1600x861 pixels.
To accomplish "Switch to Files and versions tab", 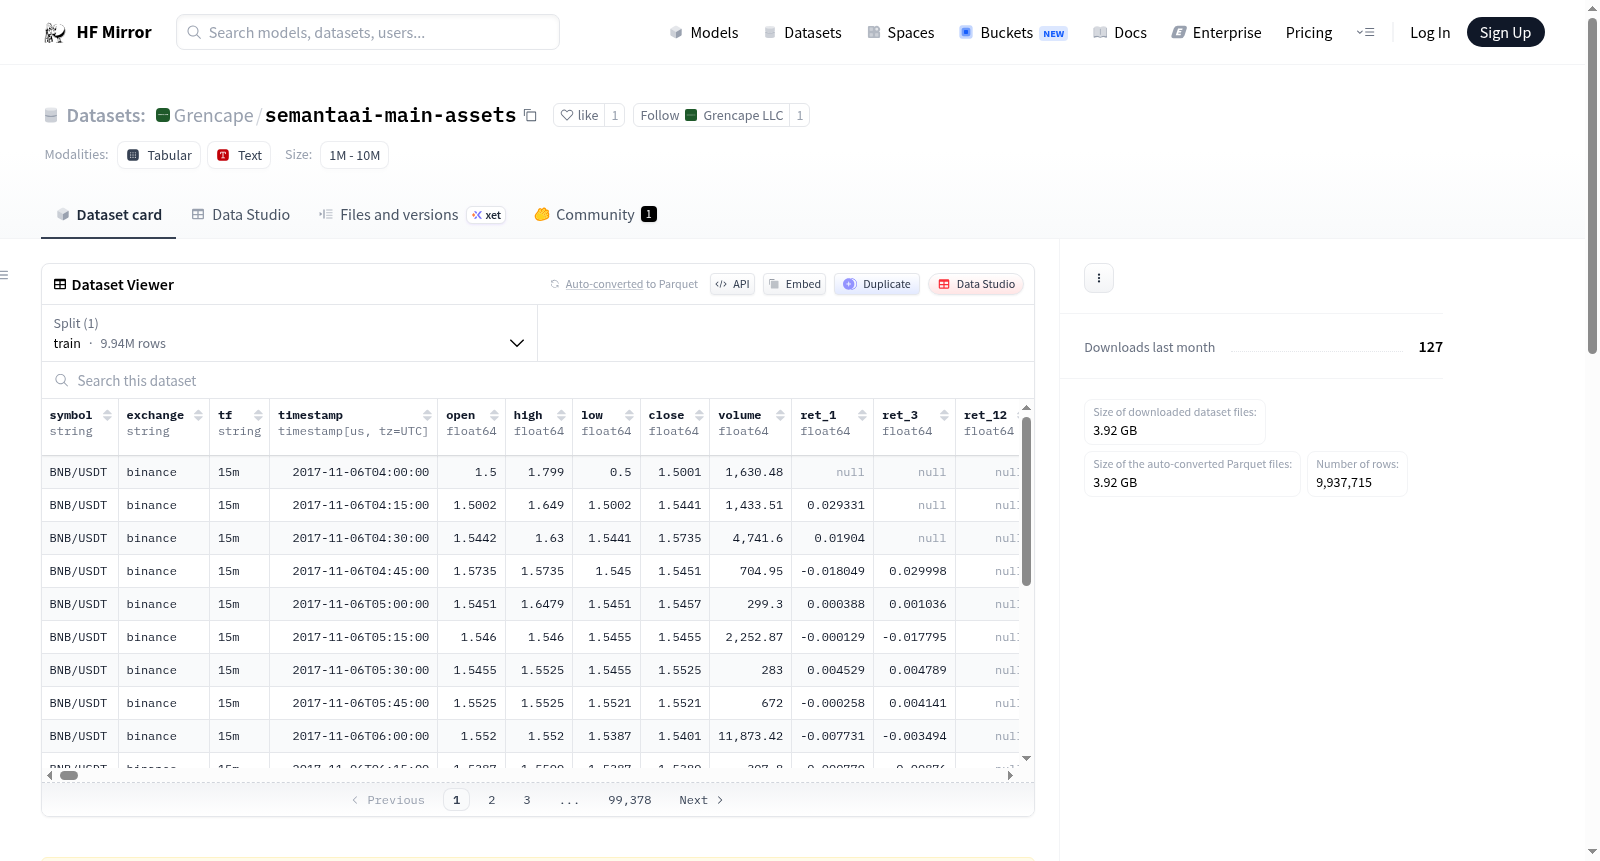I will tap(411, 215).
